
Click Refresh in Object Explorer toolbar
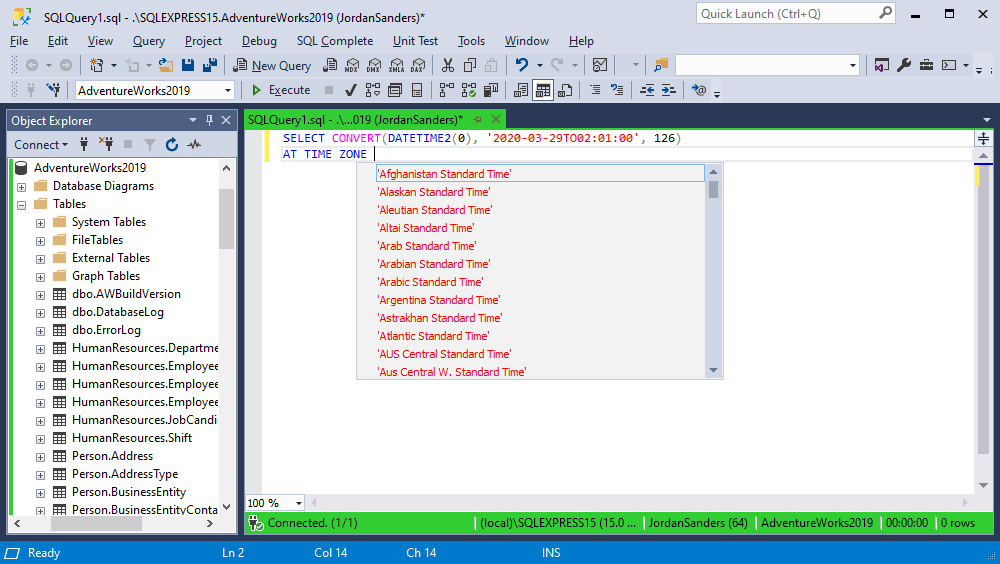[x=172, y=145]
